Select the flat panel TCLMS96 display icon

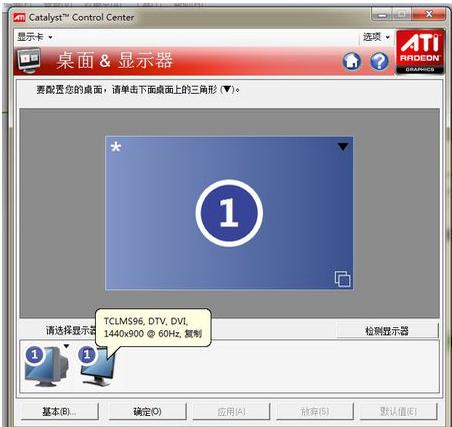coord(98,366)
